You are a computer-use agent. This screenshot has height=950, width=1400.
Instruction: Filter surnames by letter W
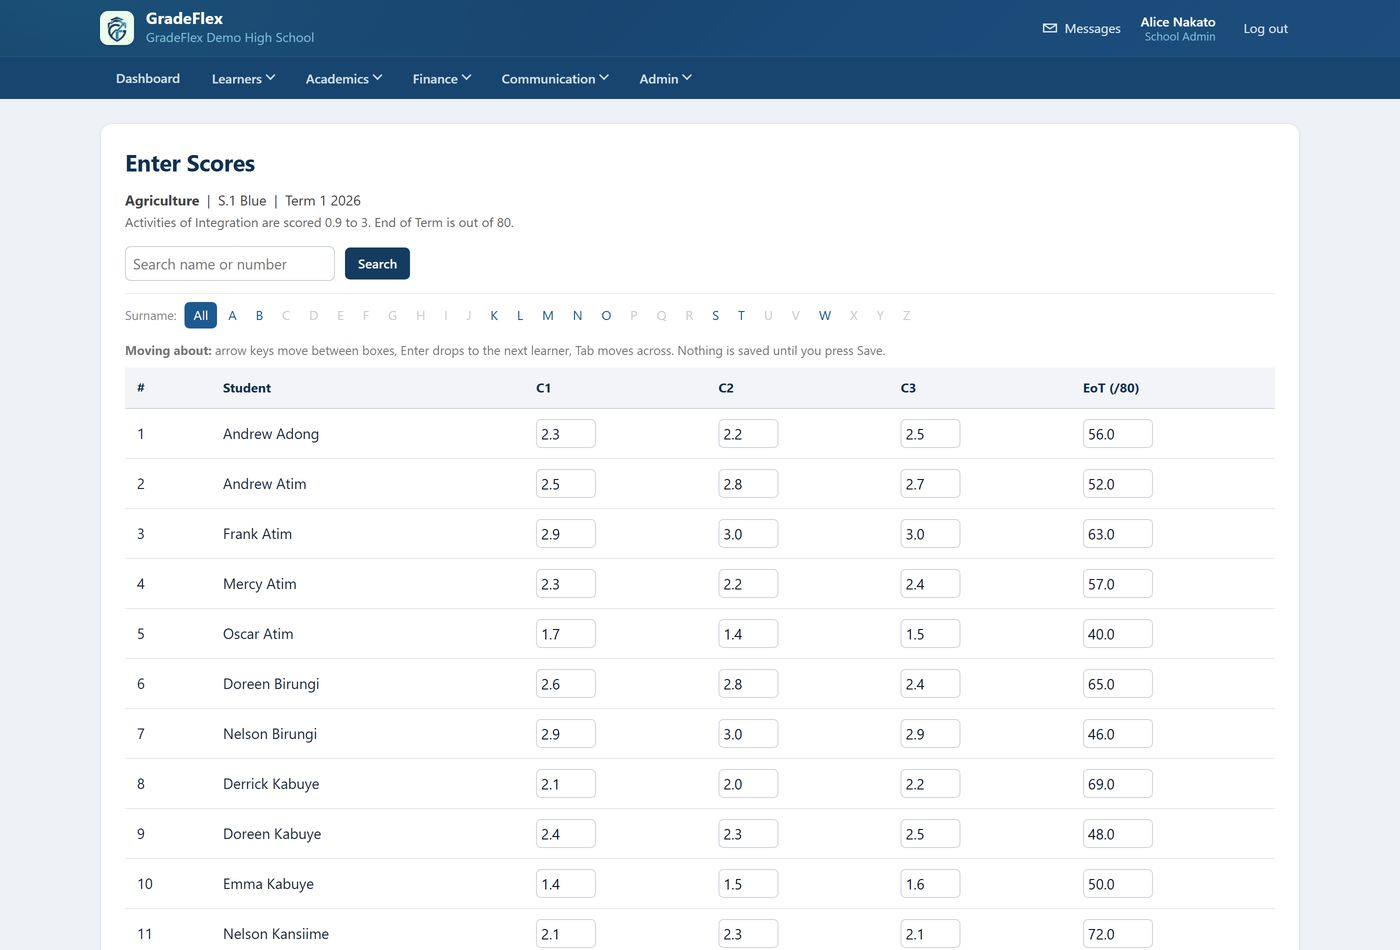click(825, 315)
